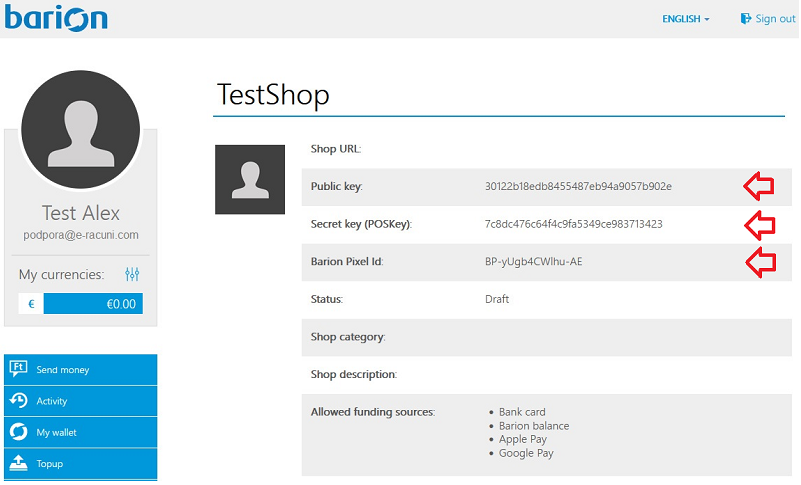Open the Barion logo home link
801x485 pixels.
coord(56,18)
